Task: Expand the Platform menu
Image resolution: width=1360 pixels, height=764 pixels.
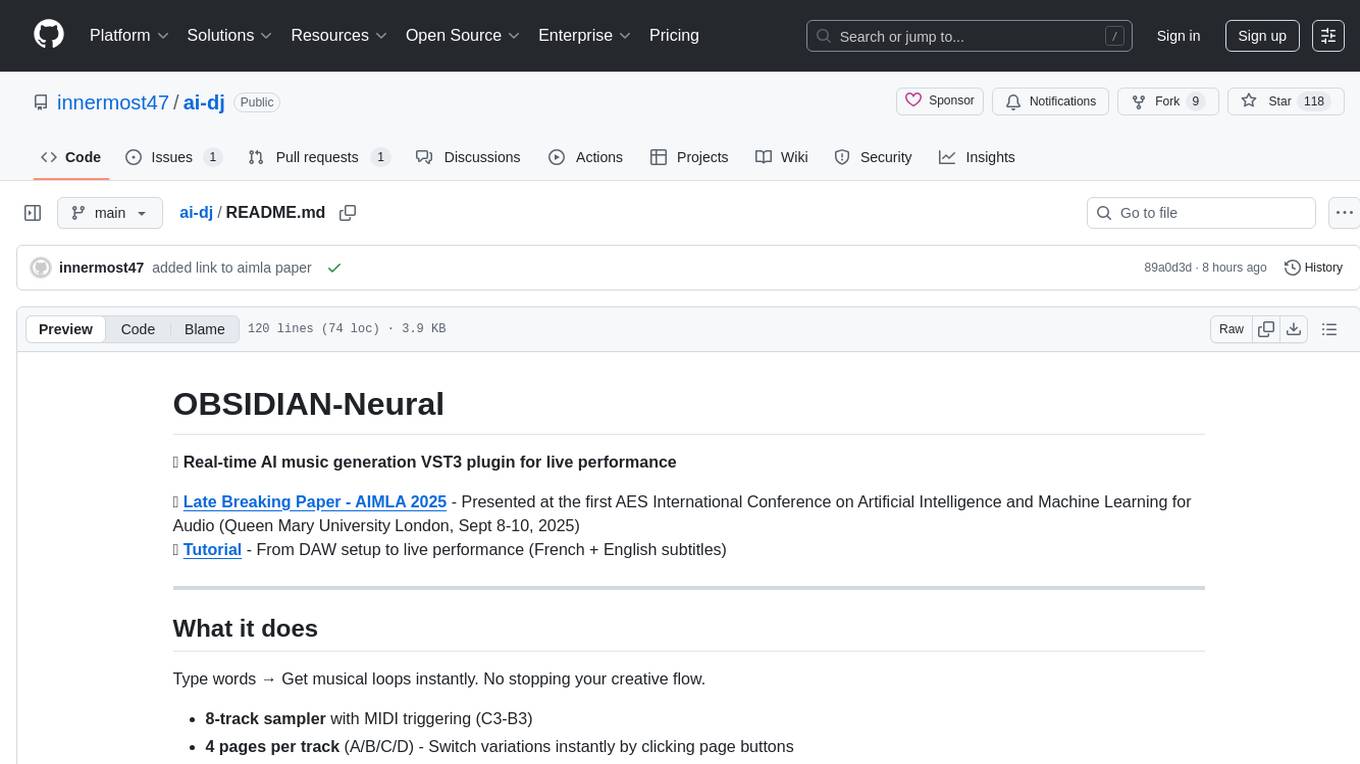Action: click(x=129, y=35)
